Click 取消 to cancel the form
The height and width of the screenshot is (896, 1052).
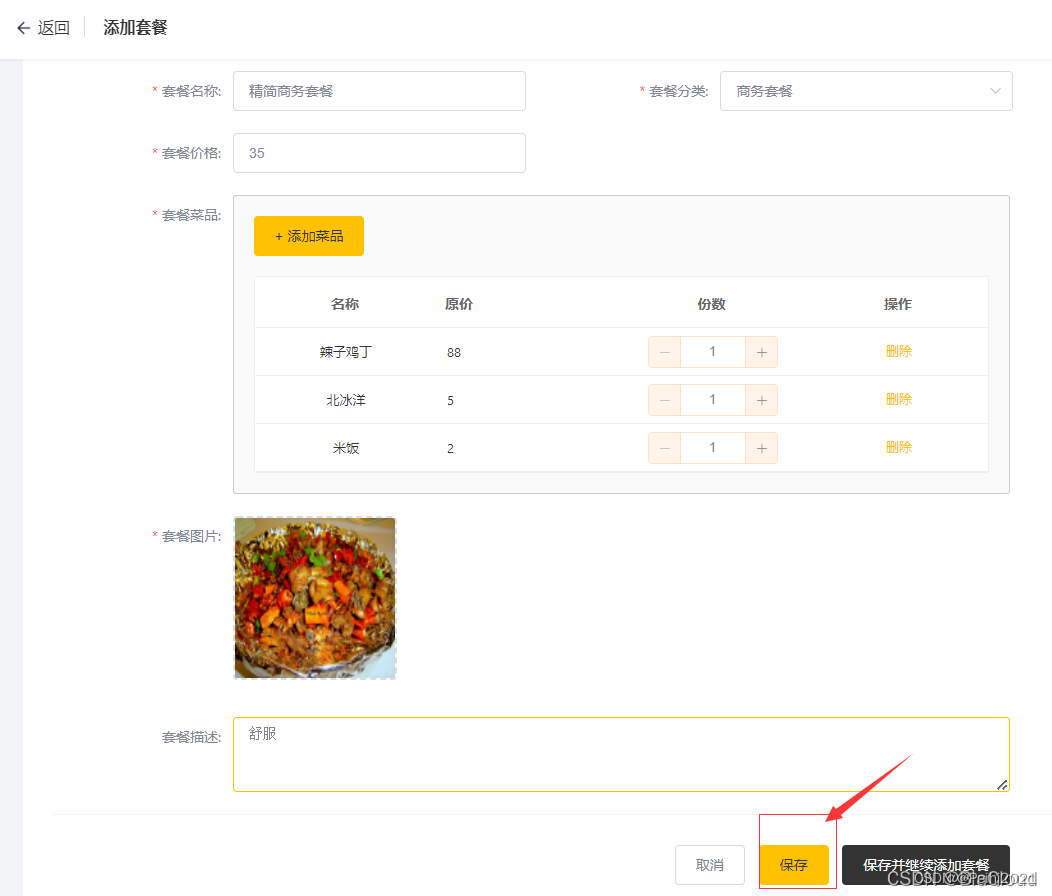[x=710, y=864]
